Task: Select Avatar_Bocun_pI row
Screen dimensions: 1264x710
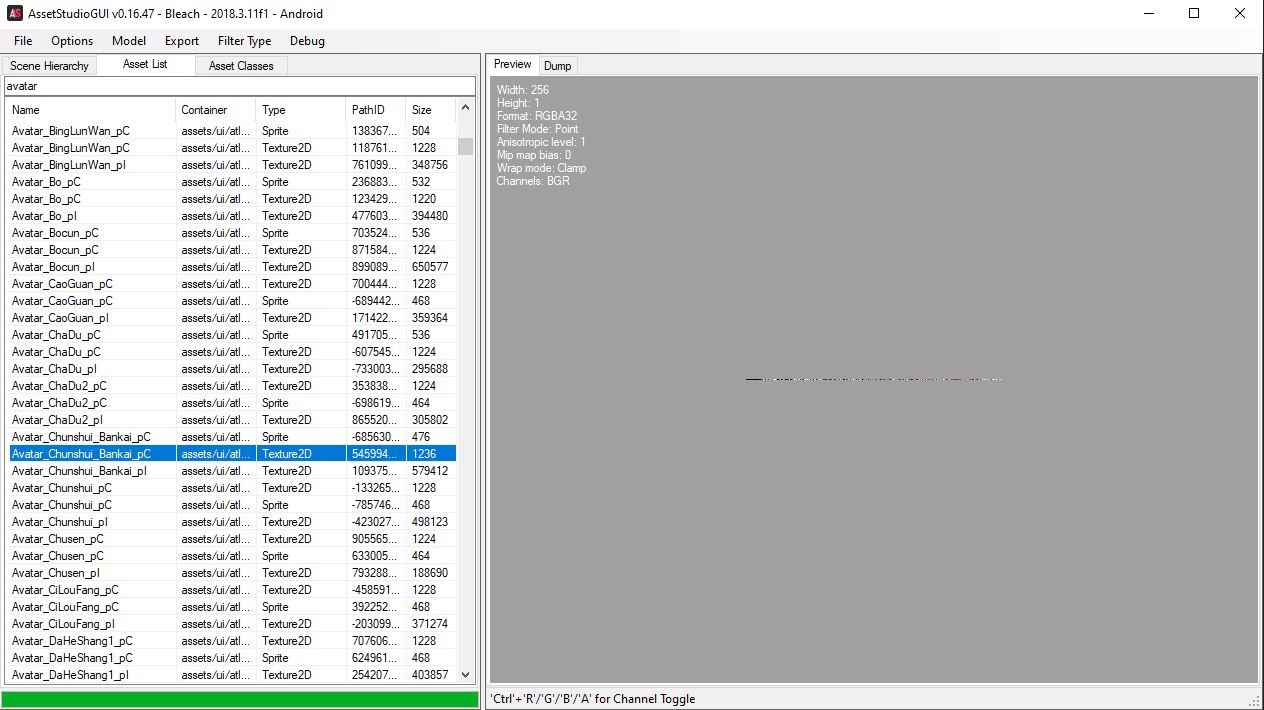Action: coord(232,267)
